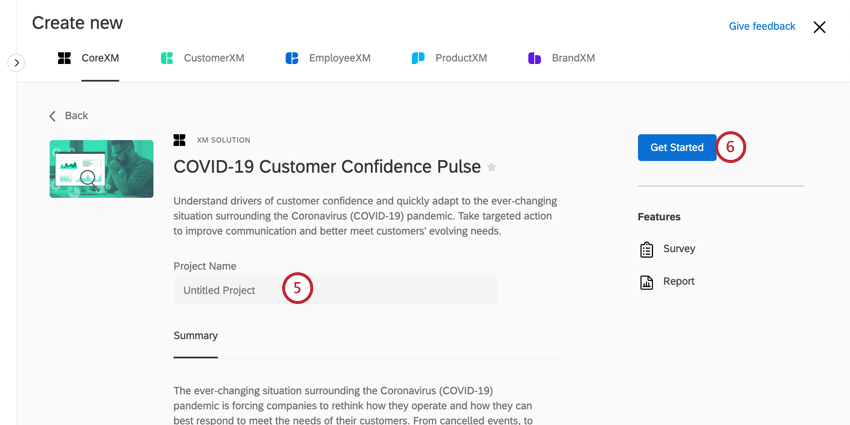Click the Survey feature icon
The image size is (850, 425).
647,249
